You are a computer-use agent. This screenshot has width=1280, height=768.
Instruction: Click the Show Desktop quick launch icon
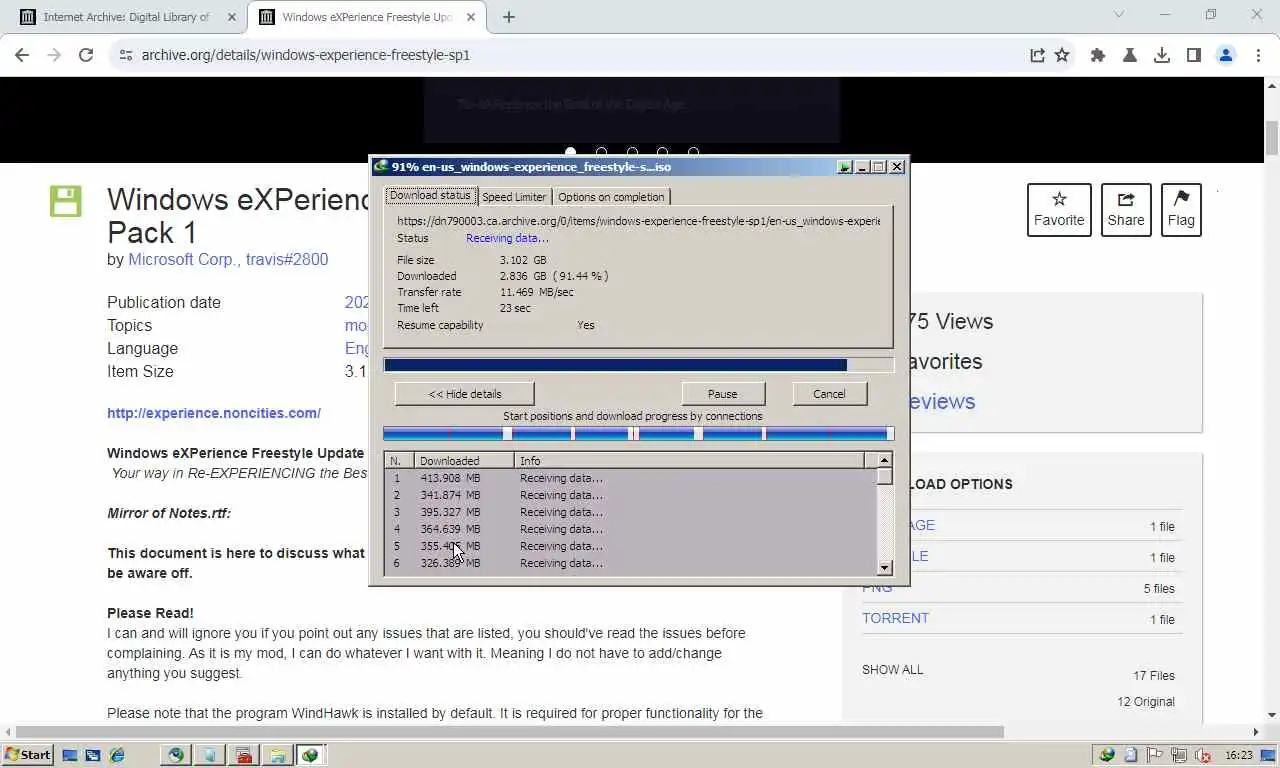(70, 755)
